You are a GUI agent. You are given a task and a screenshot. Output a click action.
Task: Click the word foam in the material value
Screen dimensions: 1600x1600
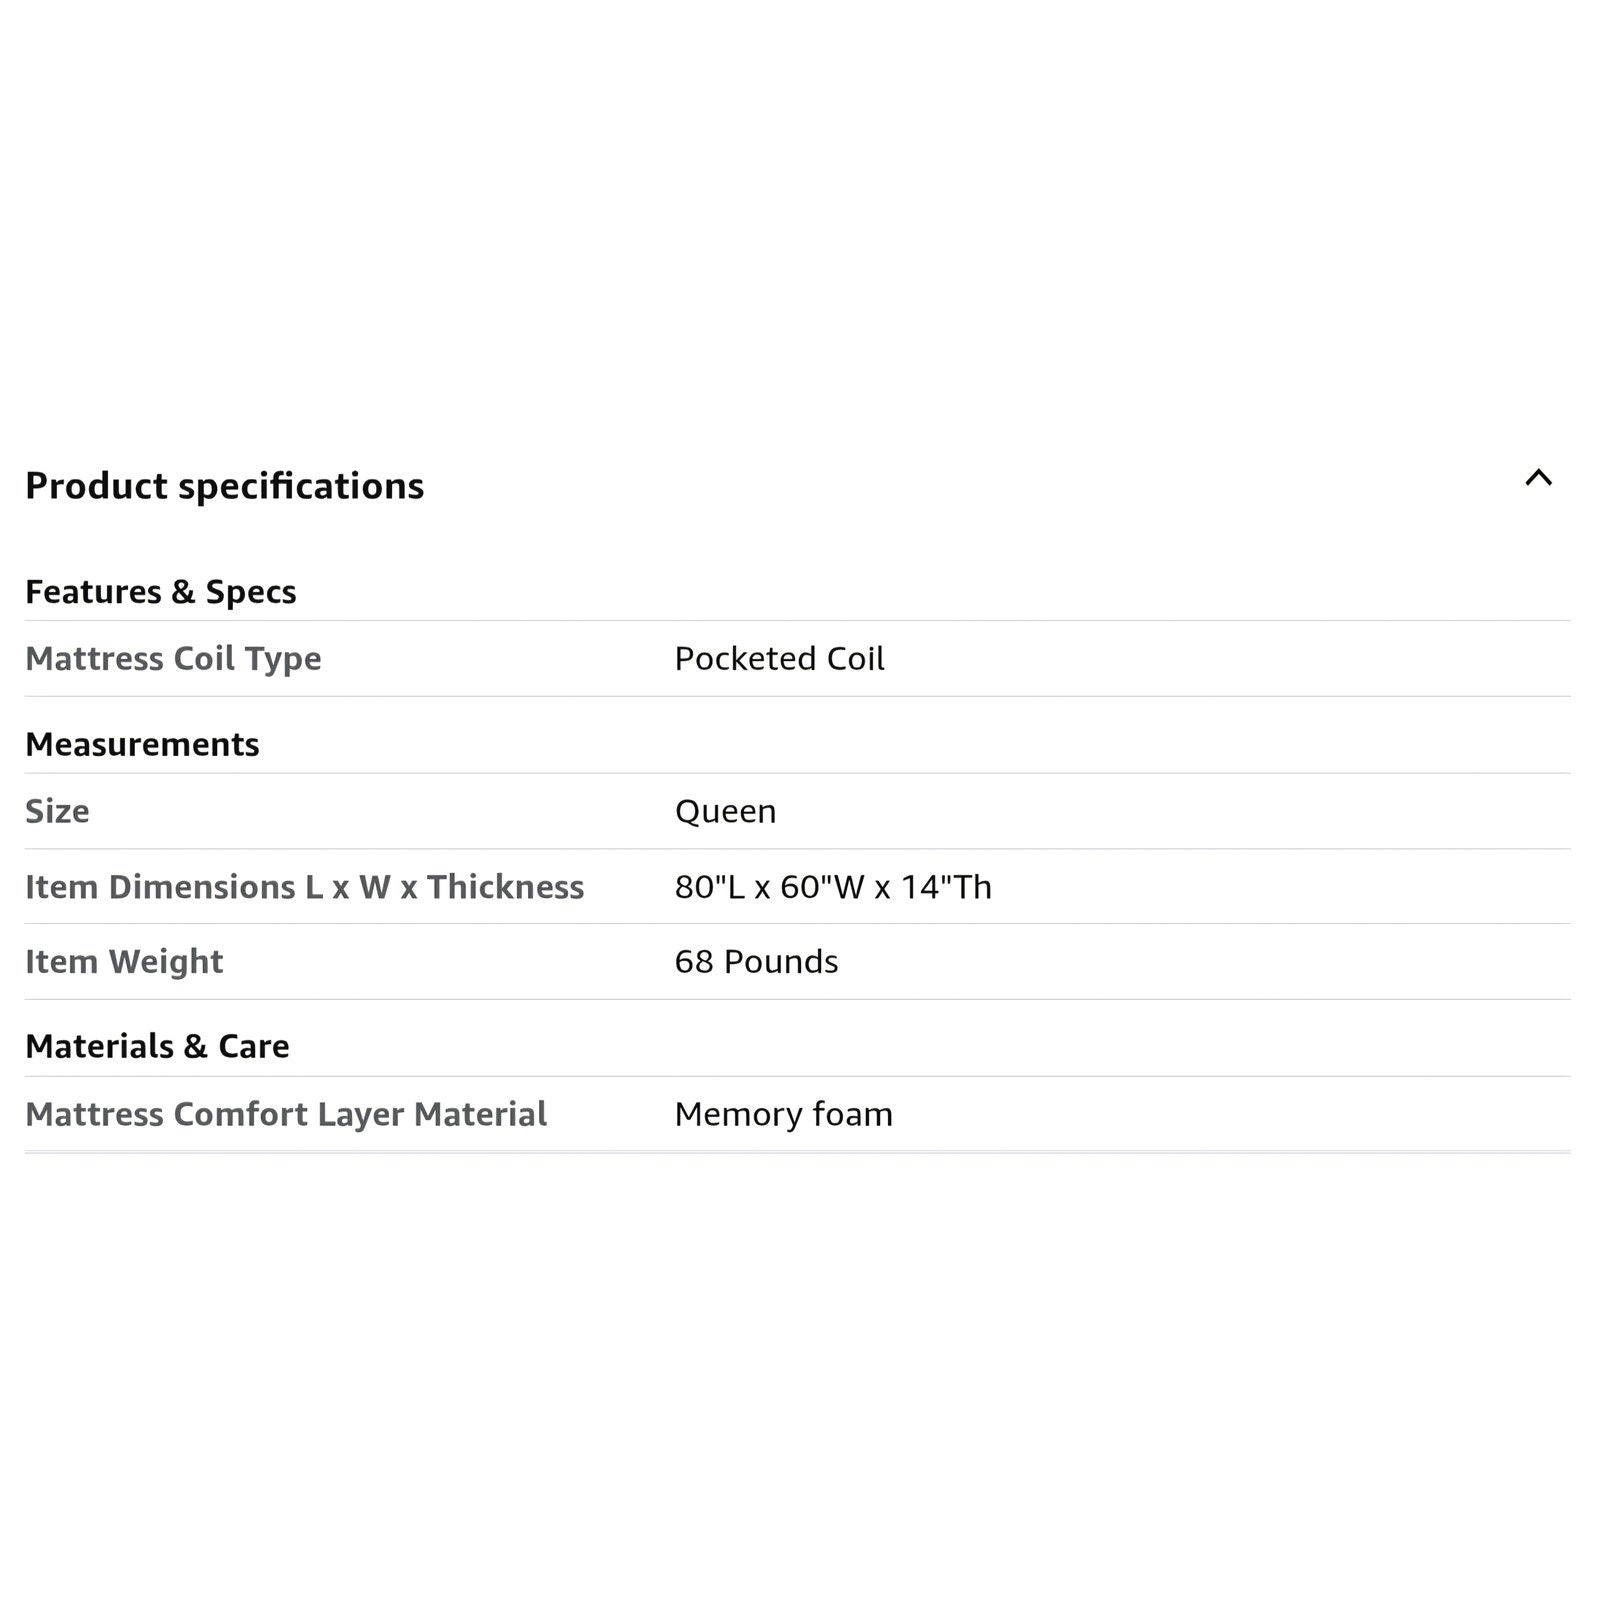(x=852, y=1114)
